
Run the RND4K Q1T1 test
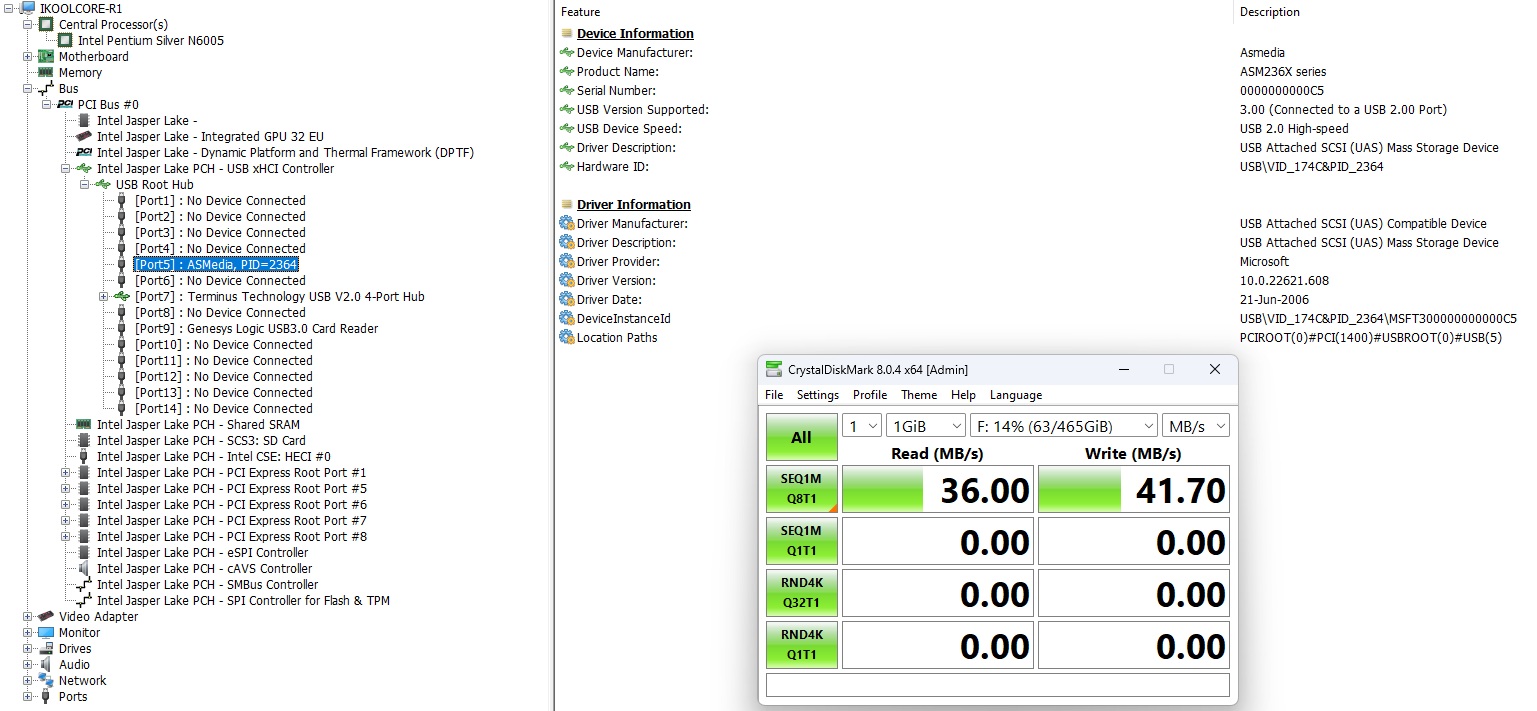tap(802, 645)
